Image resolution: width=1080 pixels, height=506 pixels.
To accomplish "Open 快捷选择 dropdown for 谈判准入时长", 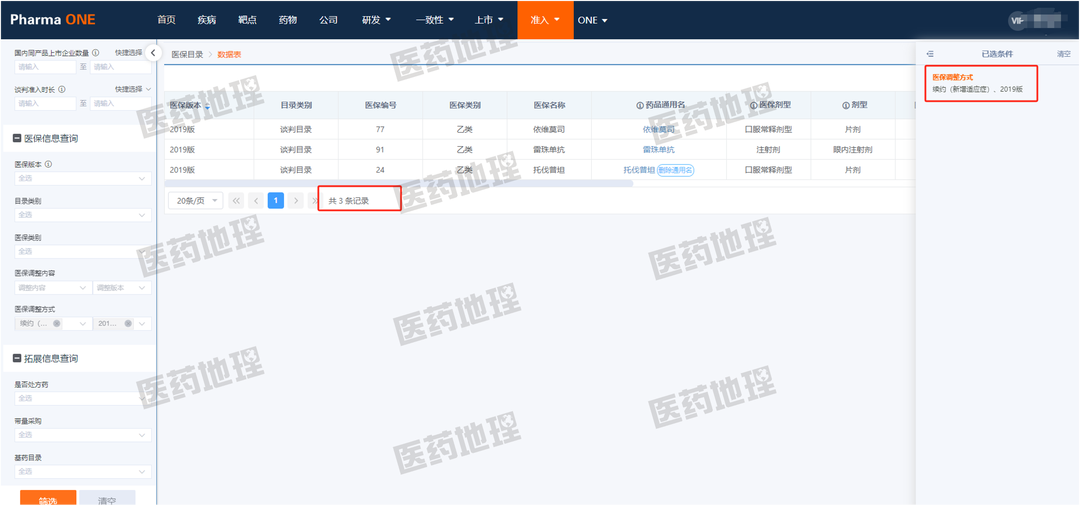I will pos(133,89).
